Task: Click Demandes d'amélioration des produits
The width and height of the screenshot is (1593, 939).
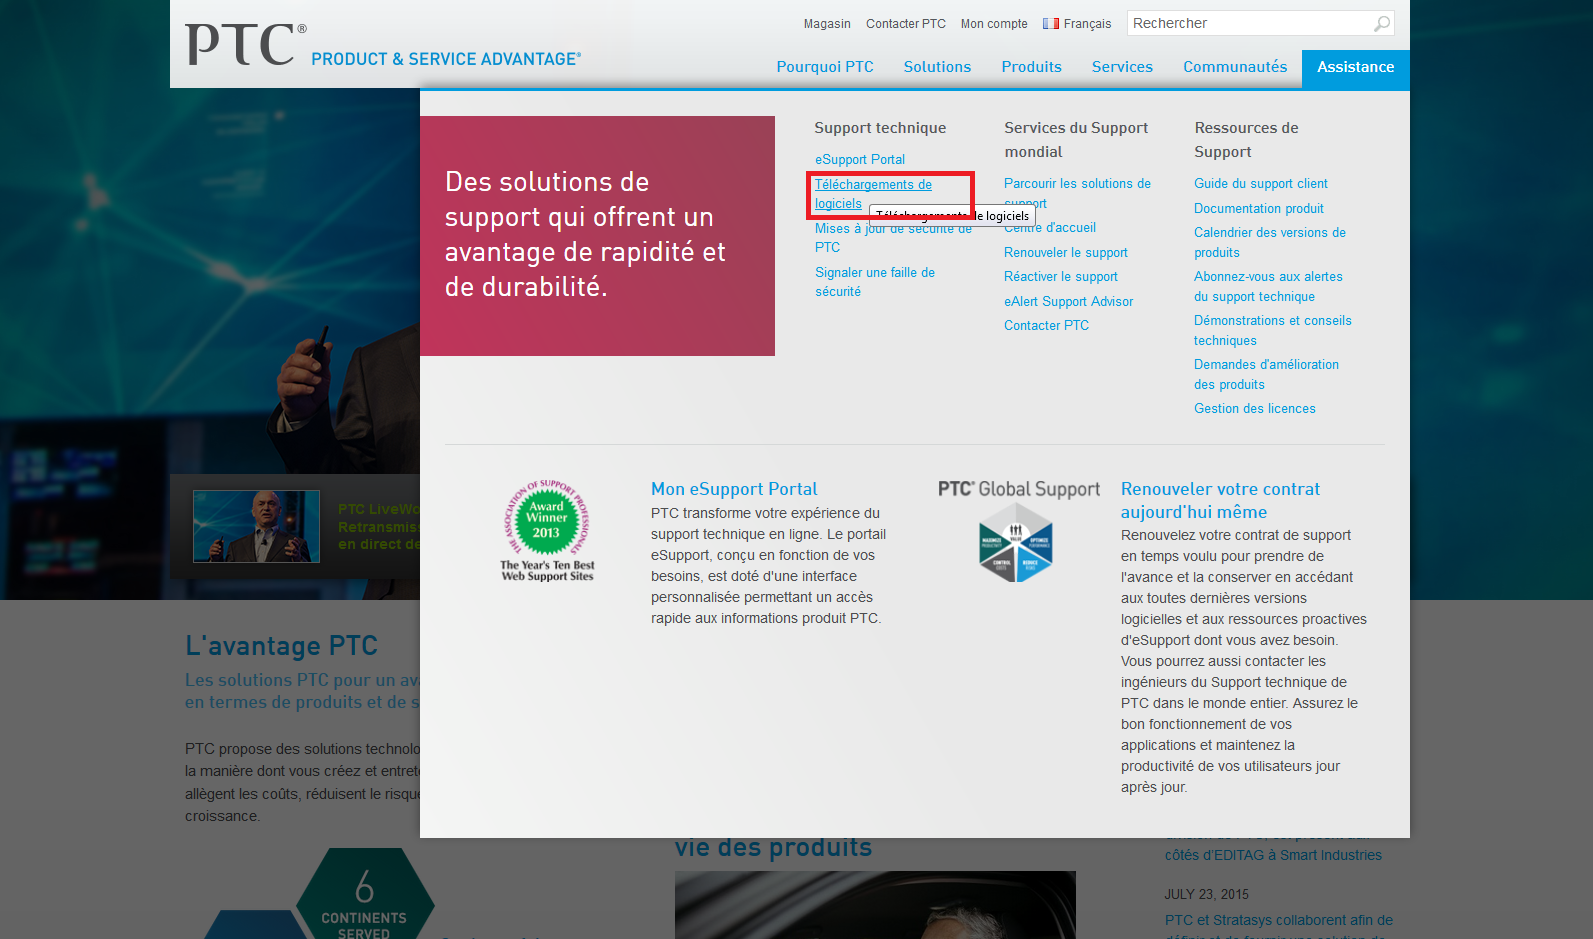Action: pos(1266,375)
